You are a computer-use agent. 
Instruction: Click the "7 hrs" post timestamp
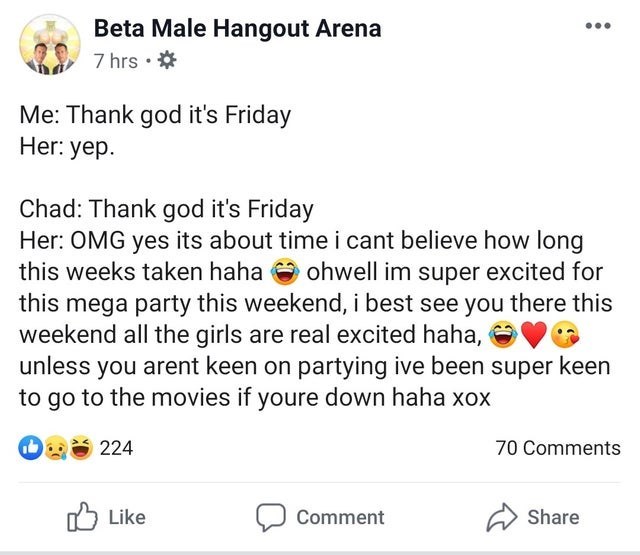[115, 61]
